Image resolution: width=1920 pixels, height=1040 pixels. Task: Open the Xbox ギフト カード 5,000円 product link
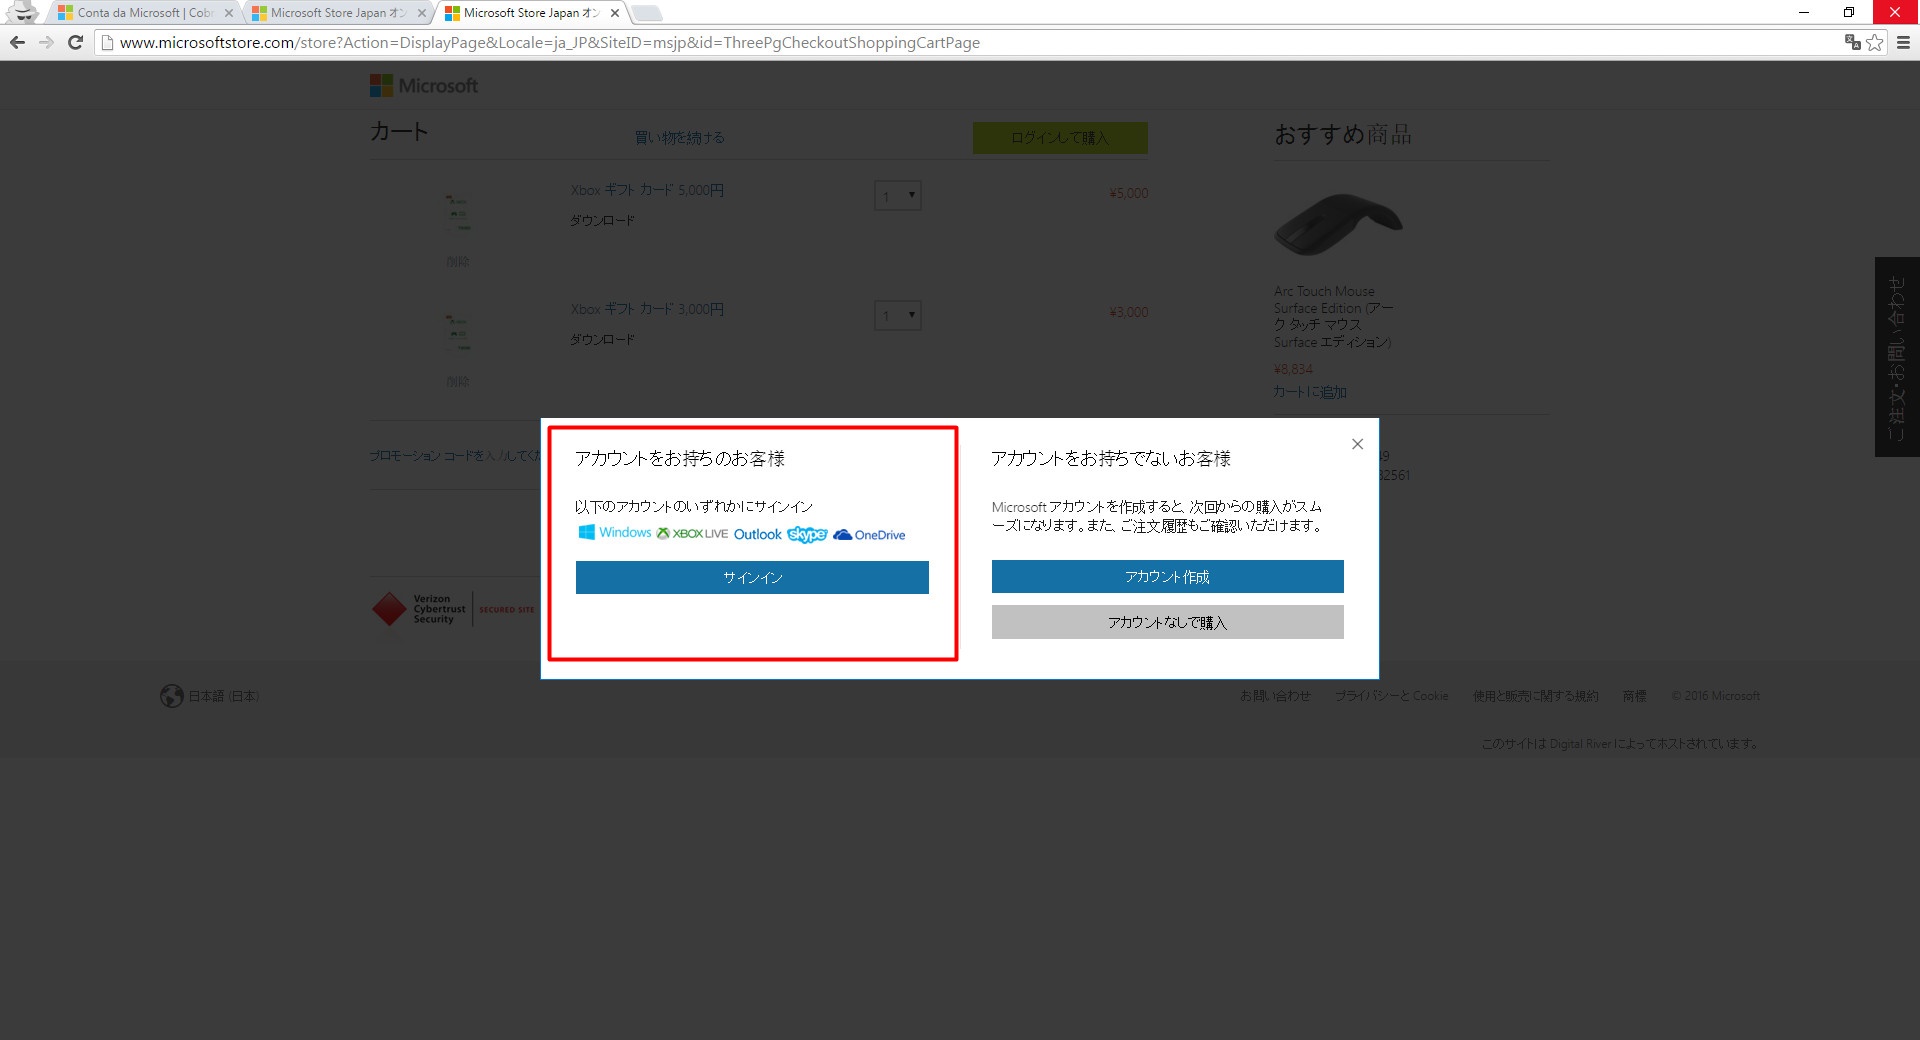(647, 190)
